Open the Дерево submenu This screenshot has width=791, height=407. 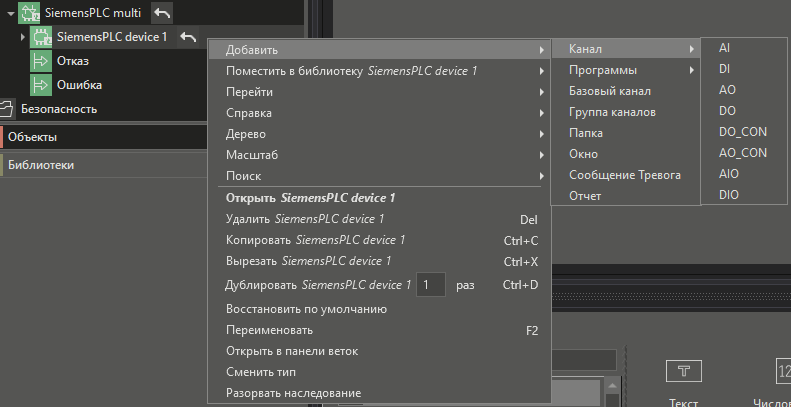click(x=379, y=134)
